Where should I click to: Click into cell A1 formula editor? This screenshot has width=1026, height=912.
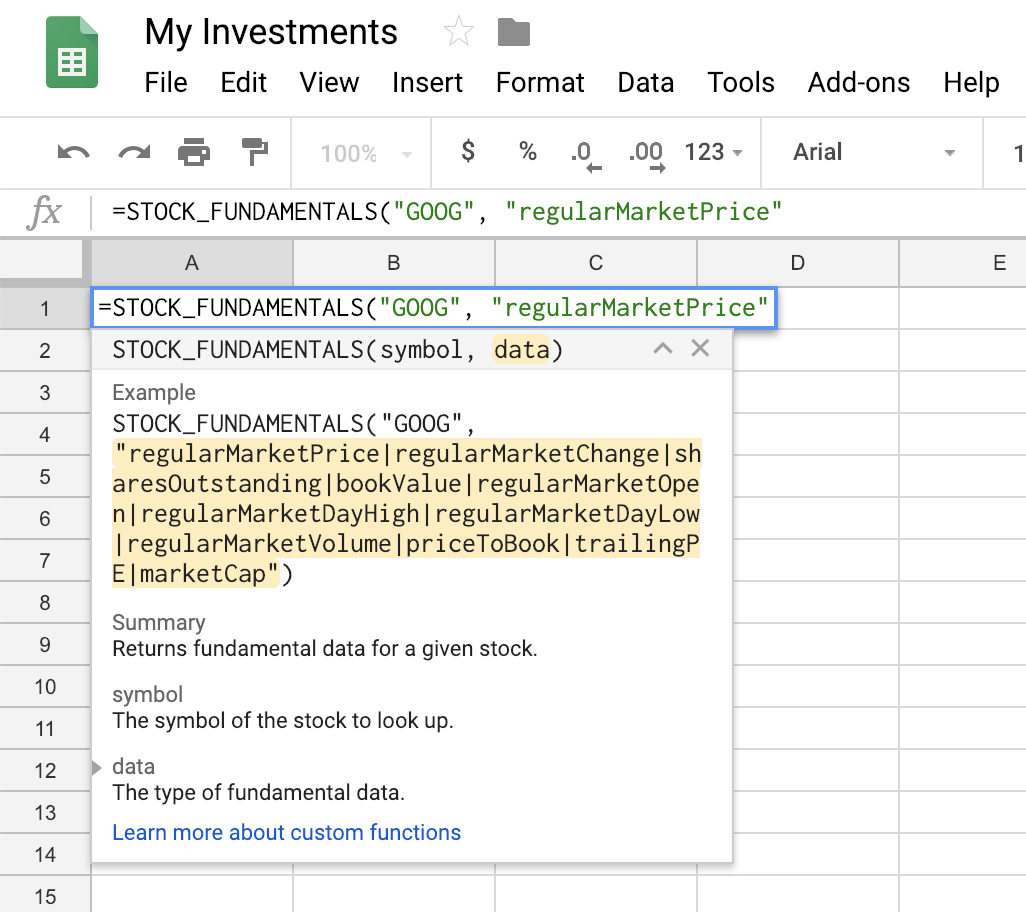[x=433, y=307]
